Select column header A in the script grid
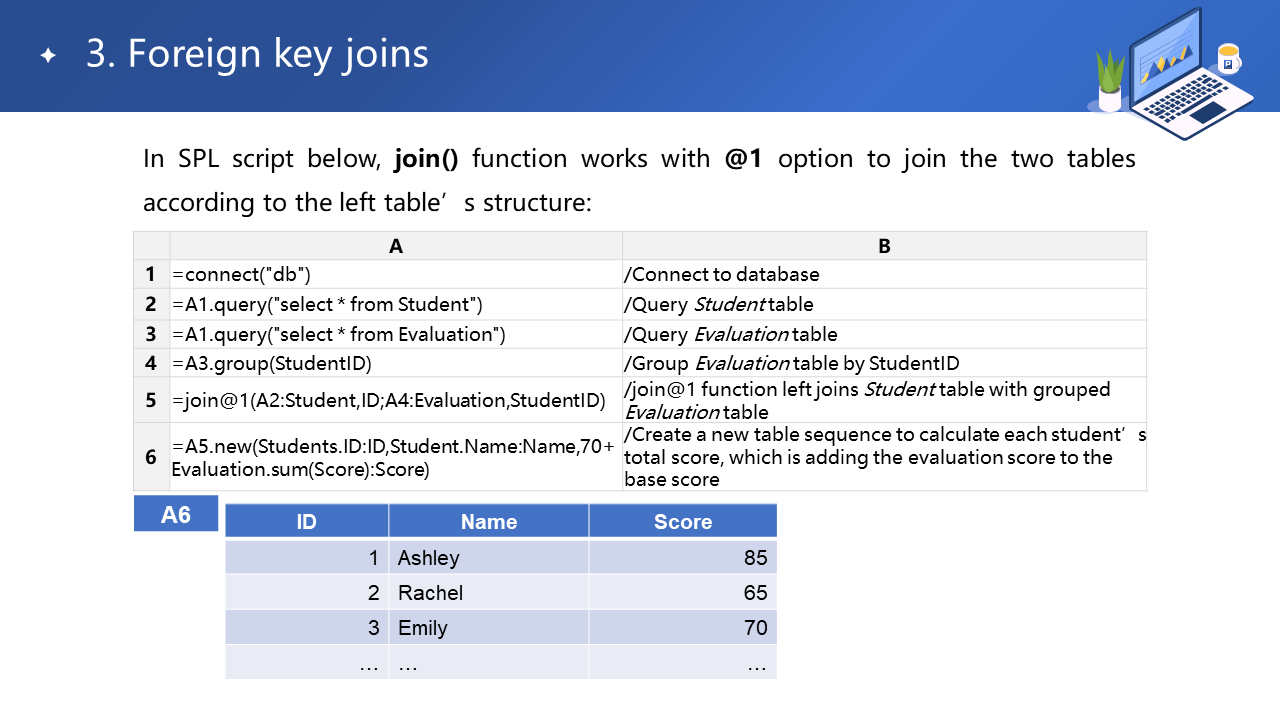The image size is (1280, 720). point(396,246)
